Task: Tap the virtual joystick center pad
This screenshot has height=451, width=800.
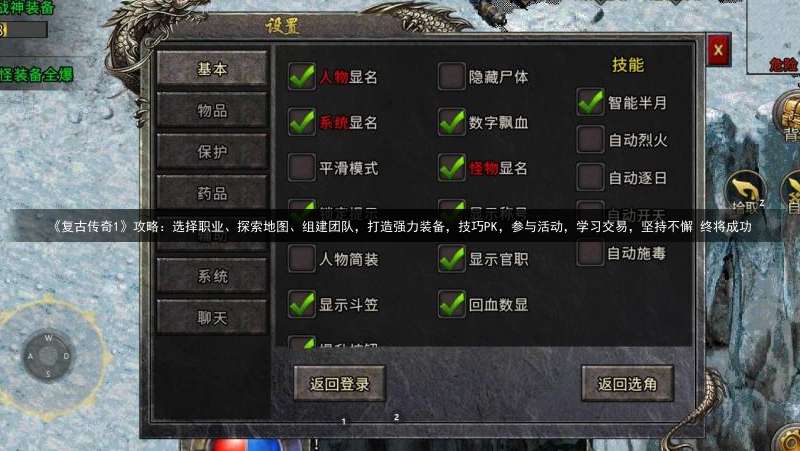Action: coord(48,356)
